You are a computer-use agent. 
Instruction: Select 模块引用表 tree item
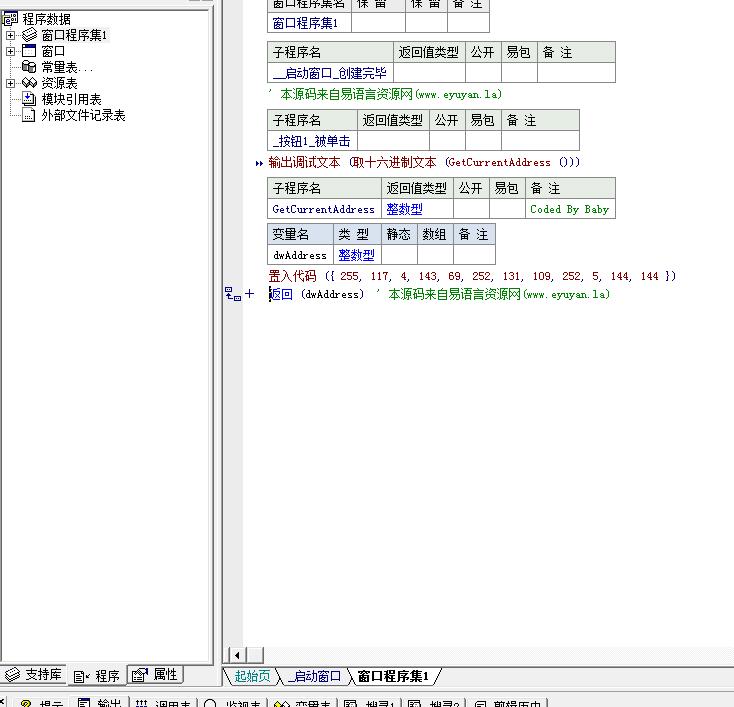tap(71, 99)
